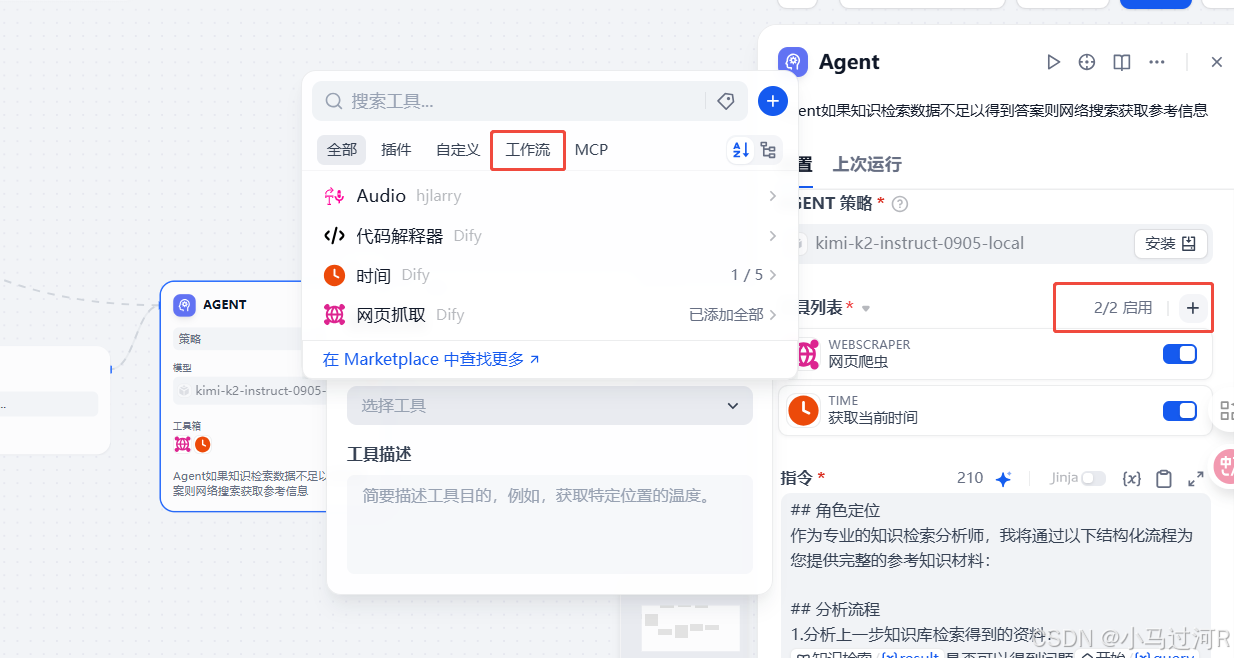Select the 全部 tab in tool picker
Image resolution: width=1234 pixels, height=658 pixels.
pos(342,150)
